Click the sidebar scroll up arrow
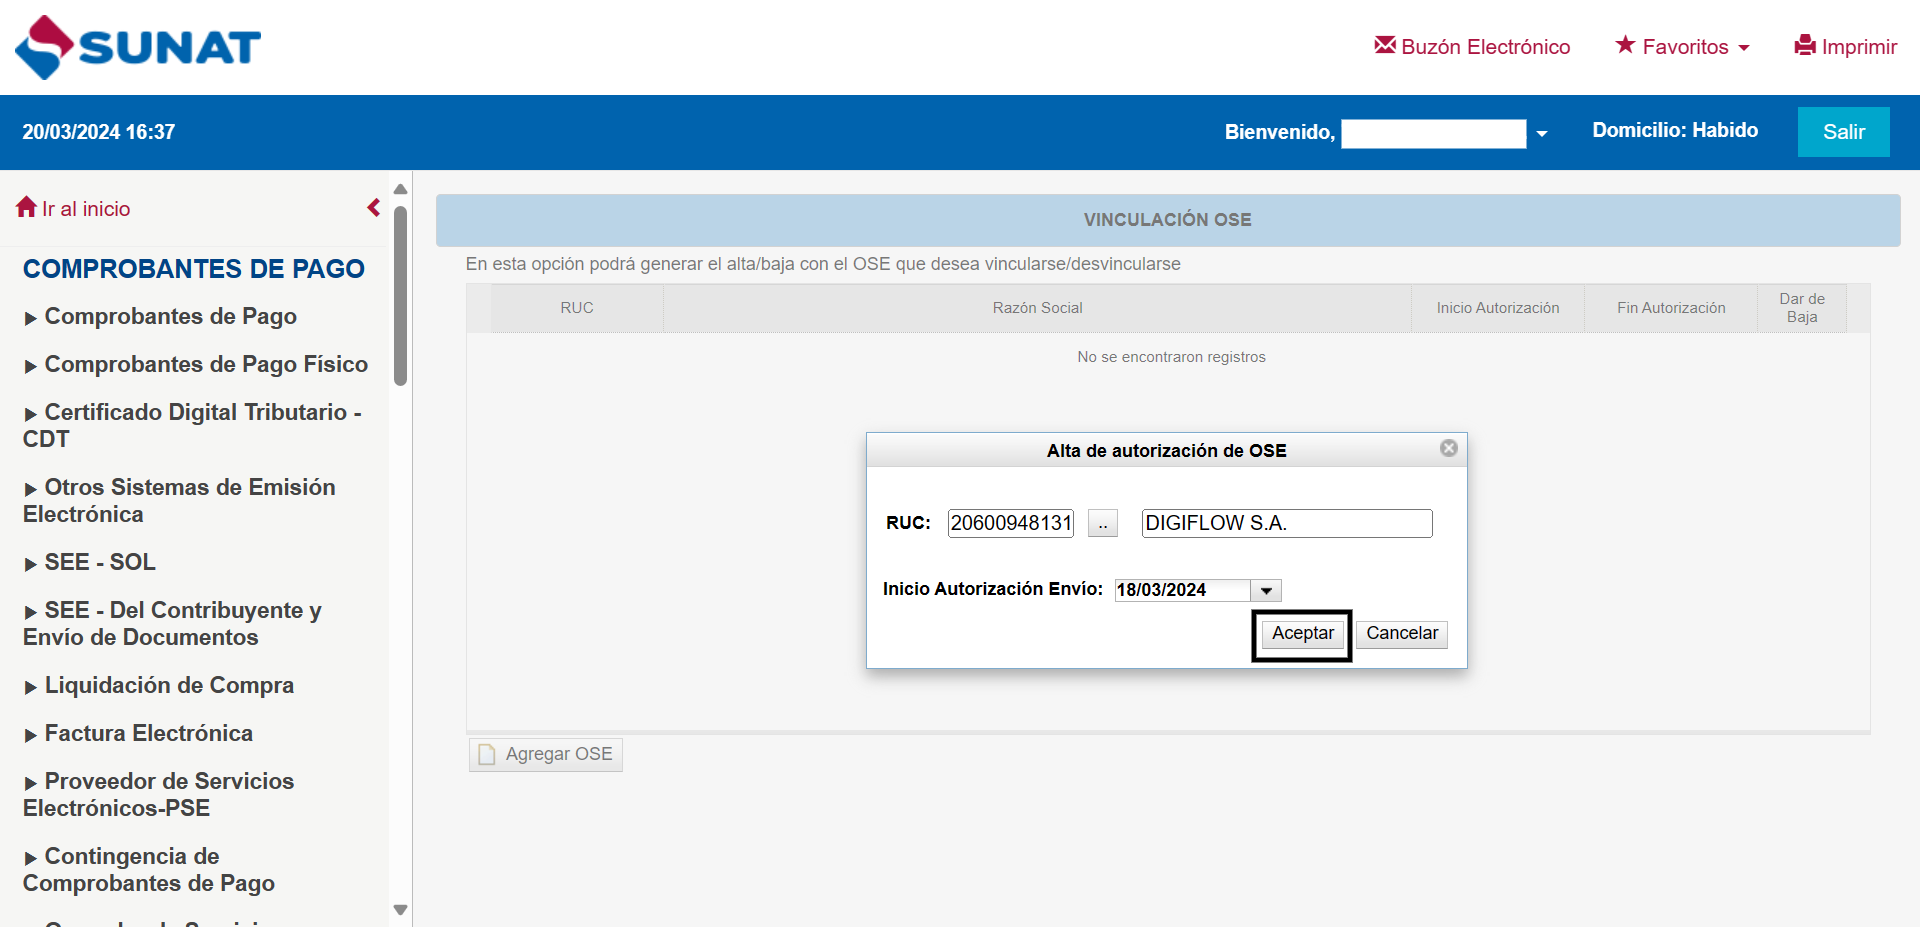The width and height of the screenshot is (1920, 927). click(x=401, y=189)
